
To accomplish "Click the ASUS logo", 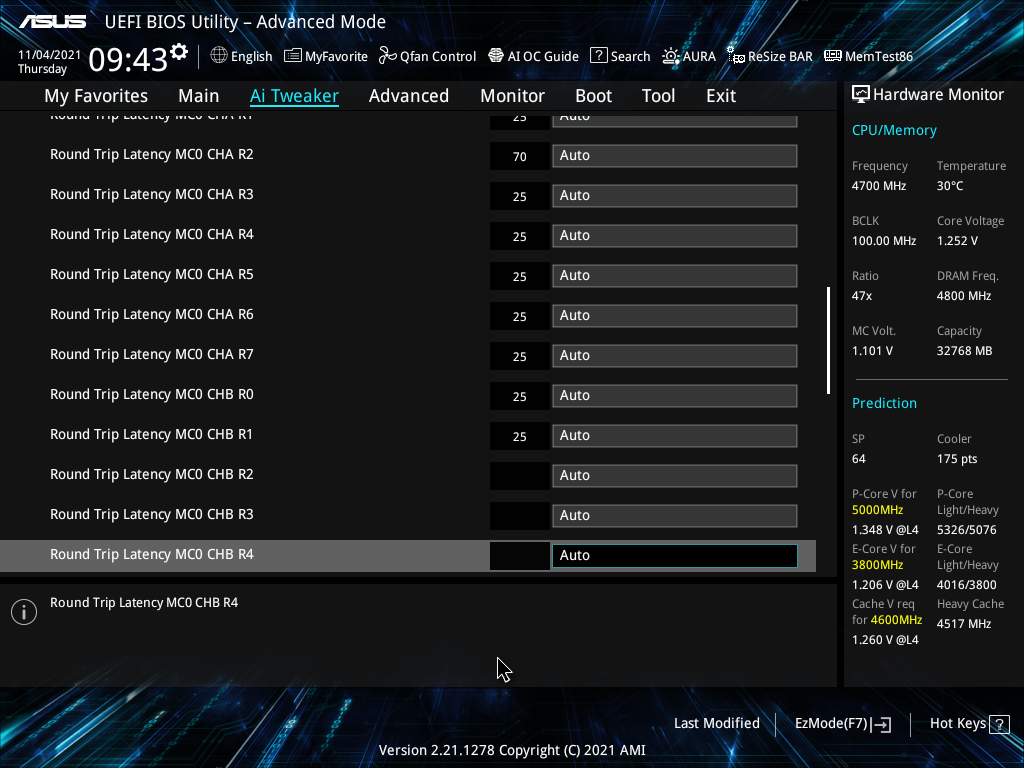I will click(52, 22).
